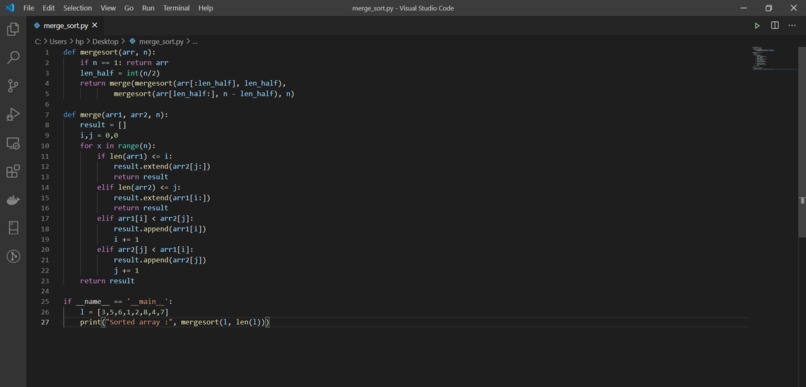The height and width of the screenshot is (387, 806).
Task: Click the hp breadcrumb segment
Action: pos(80,42)
